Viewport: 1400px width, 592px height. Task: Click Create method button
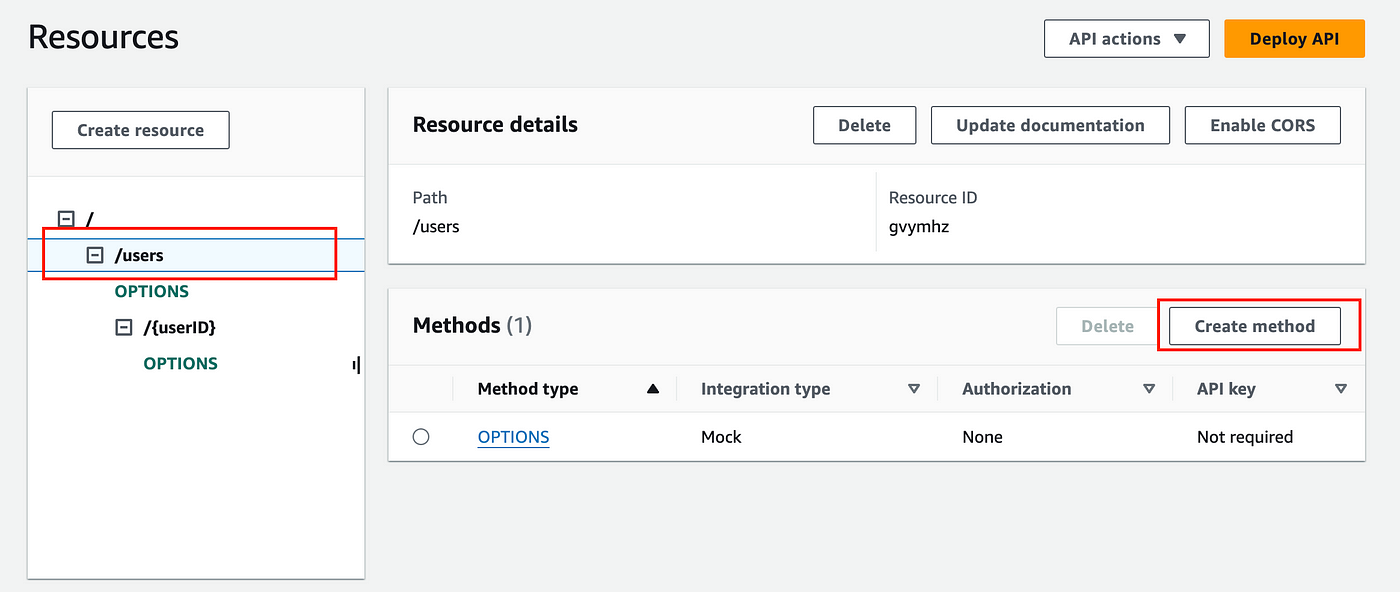(x=1254, y=326)
